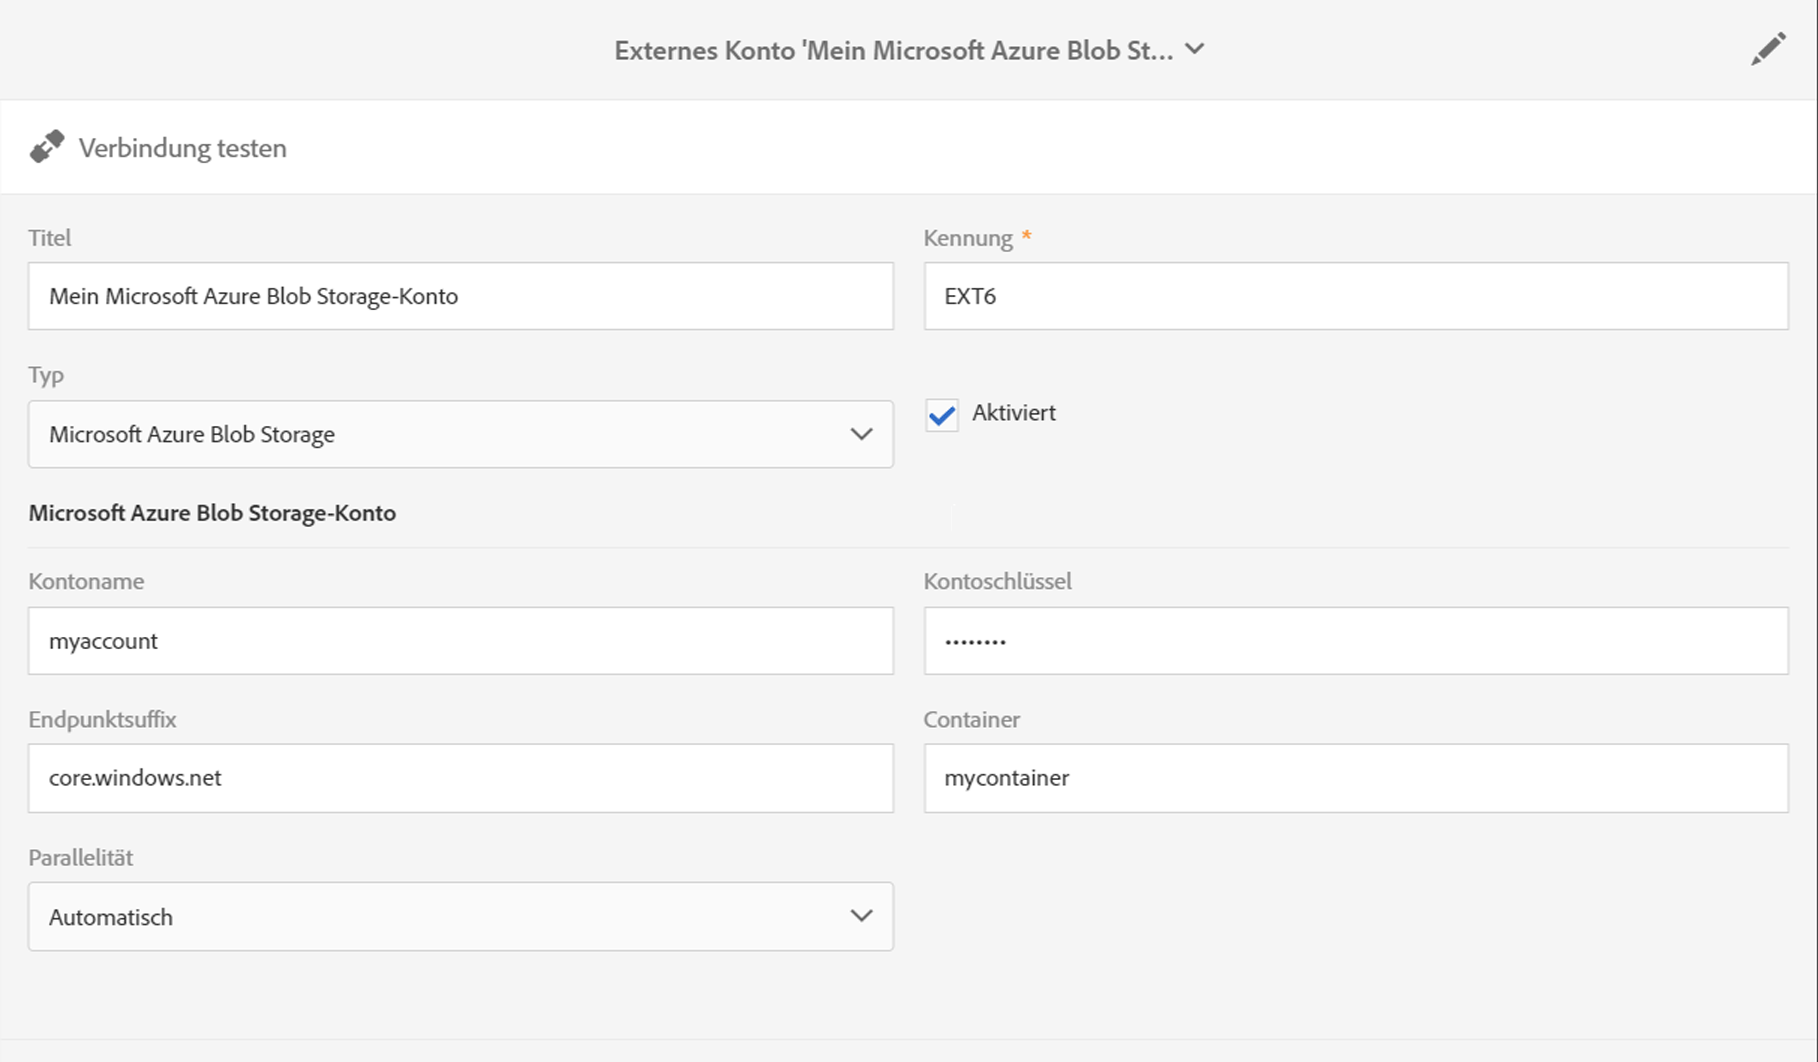Open the 'Externes Konto' title menu
This screenshot has height=1062, width=1818.
click(893, 50)
